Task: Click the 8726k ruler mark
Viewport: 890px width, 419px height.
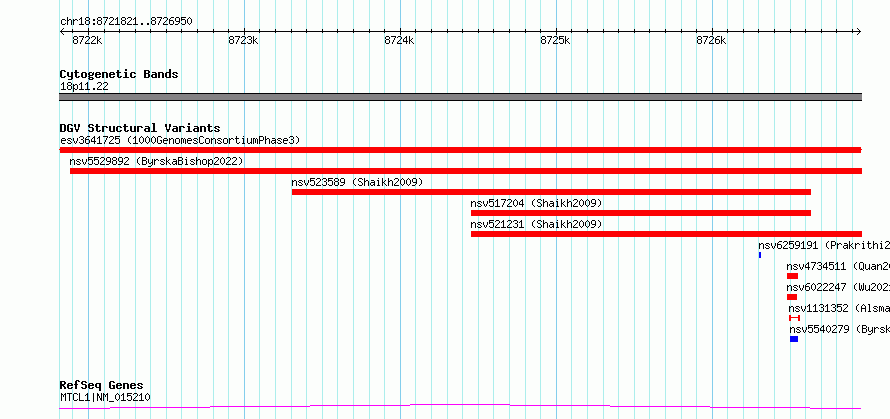Action: click(711, 40)
